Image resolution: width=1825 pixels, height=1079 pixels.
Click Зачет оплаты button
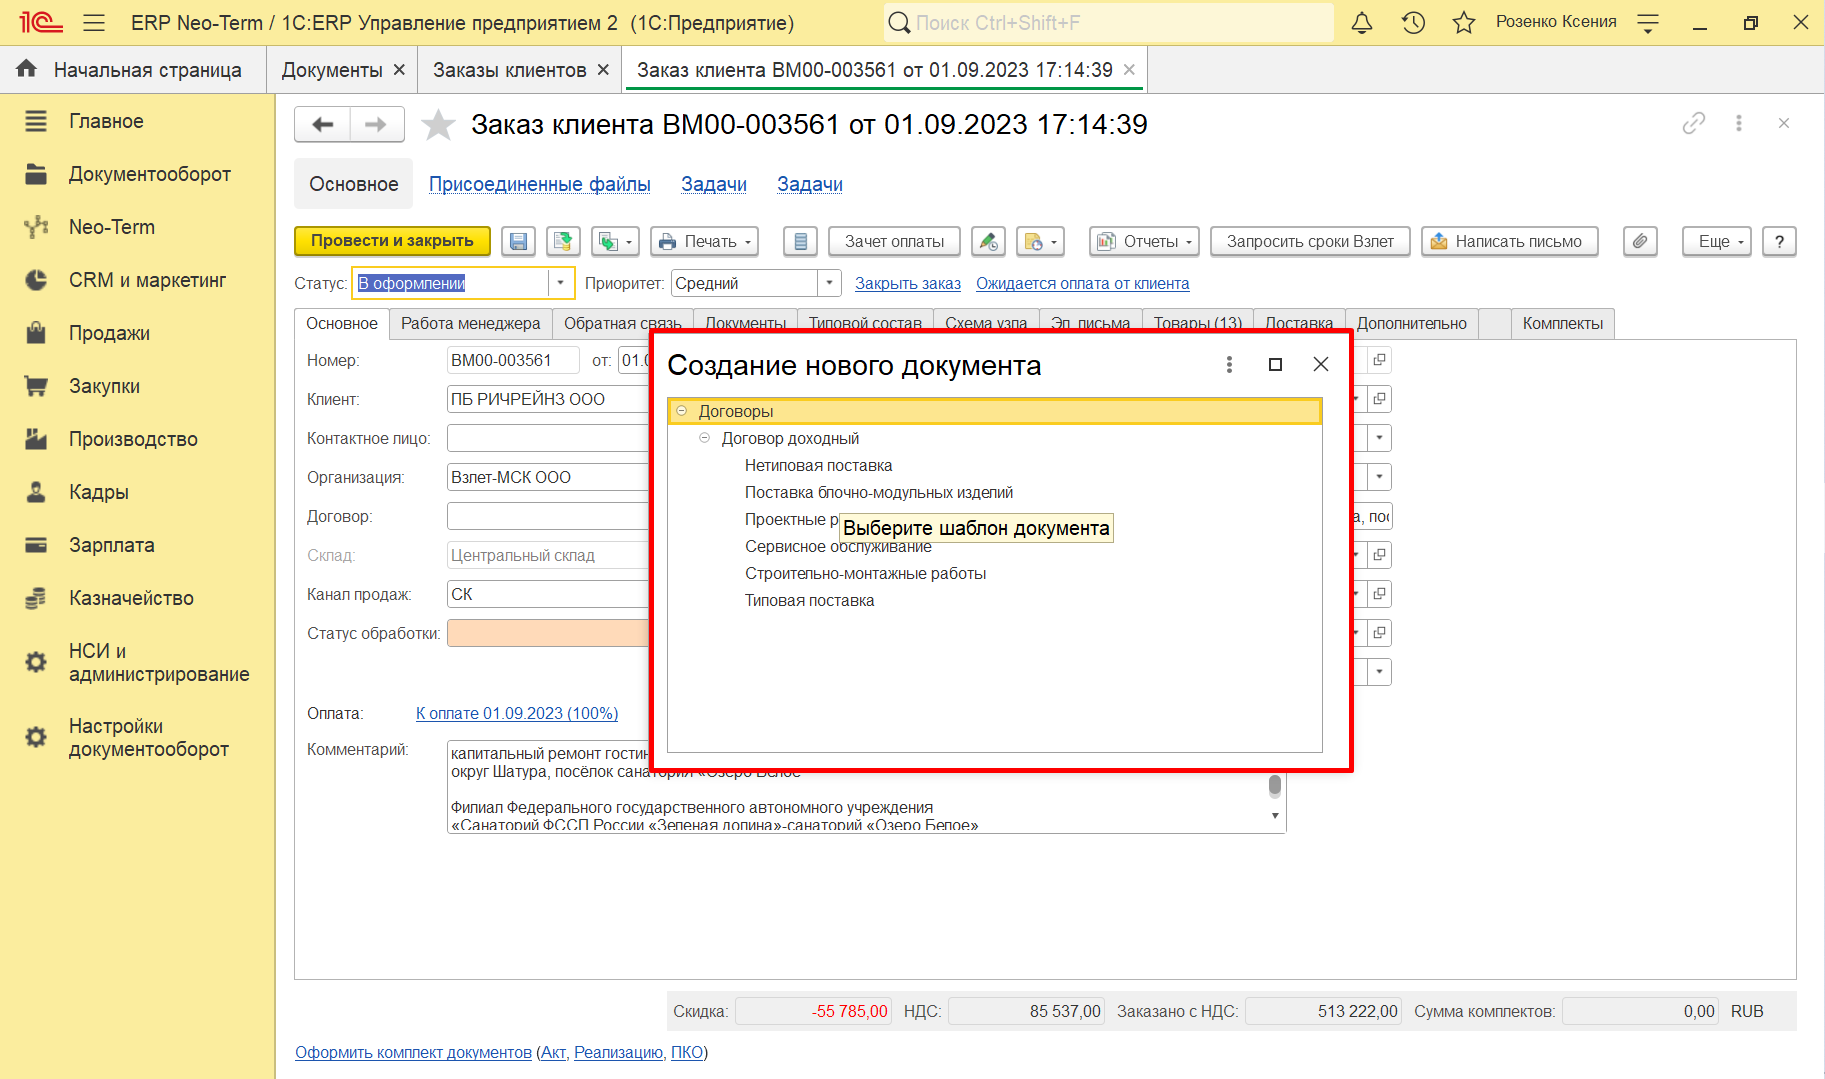894,241
